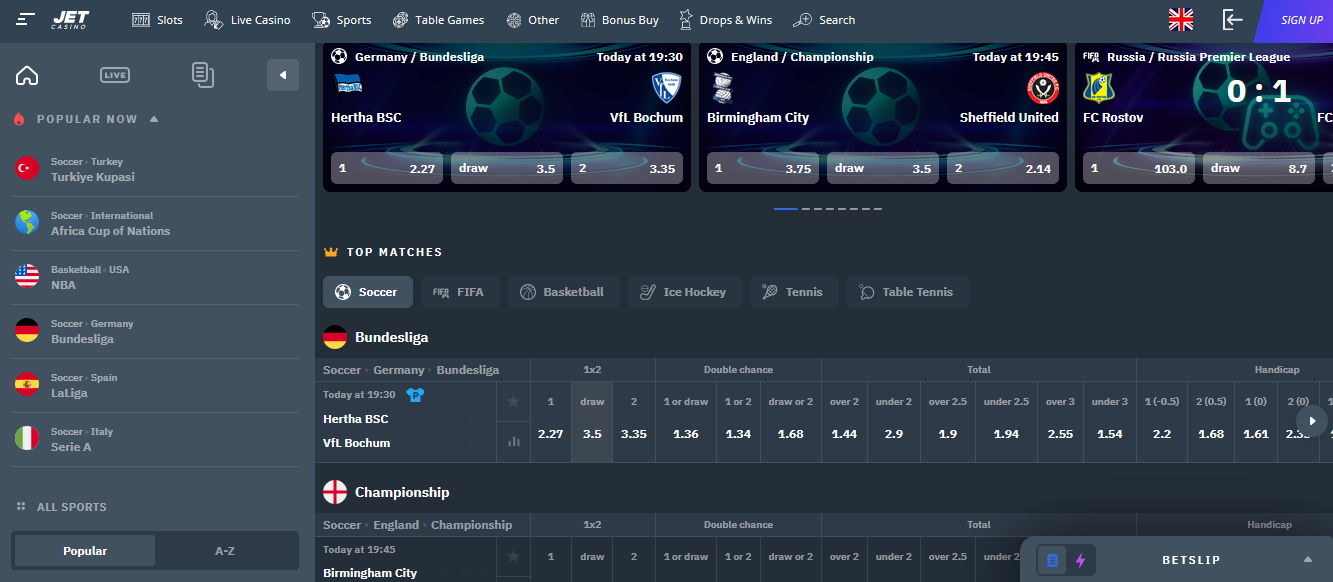Open the Live Casino menu

pyautogui.click(x=247, y=20)
